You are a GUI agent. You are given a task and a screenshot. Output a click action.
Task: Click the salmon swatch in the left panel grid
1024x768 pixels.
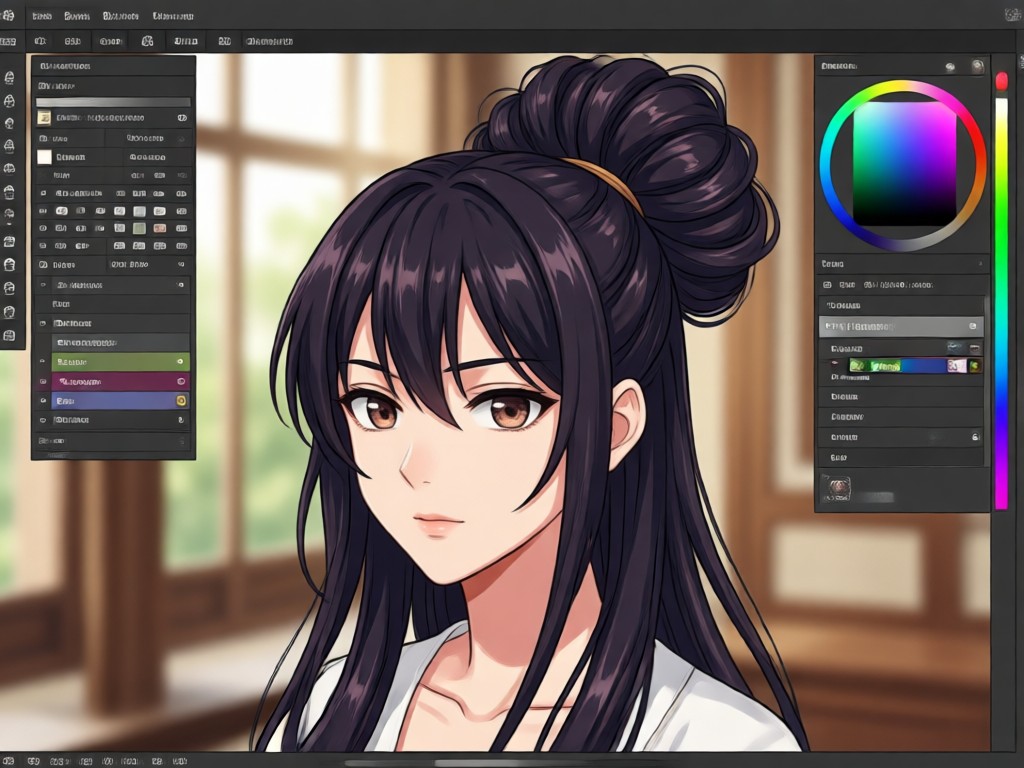tap(159, 229)
